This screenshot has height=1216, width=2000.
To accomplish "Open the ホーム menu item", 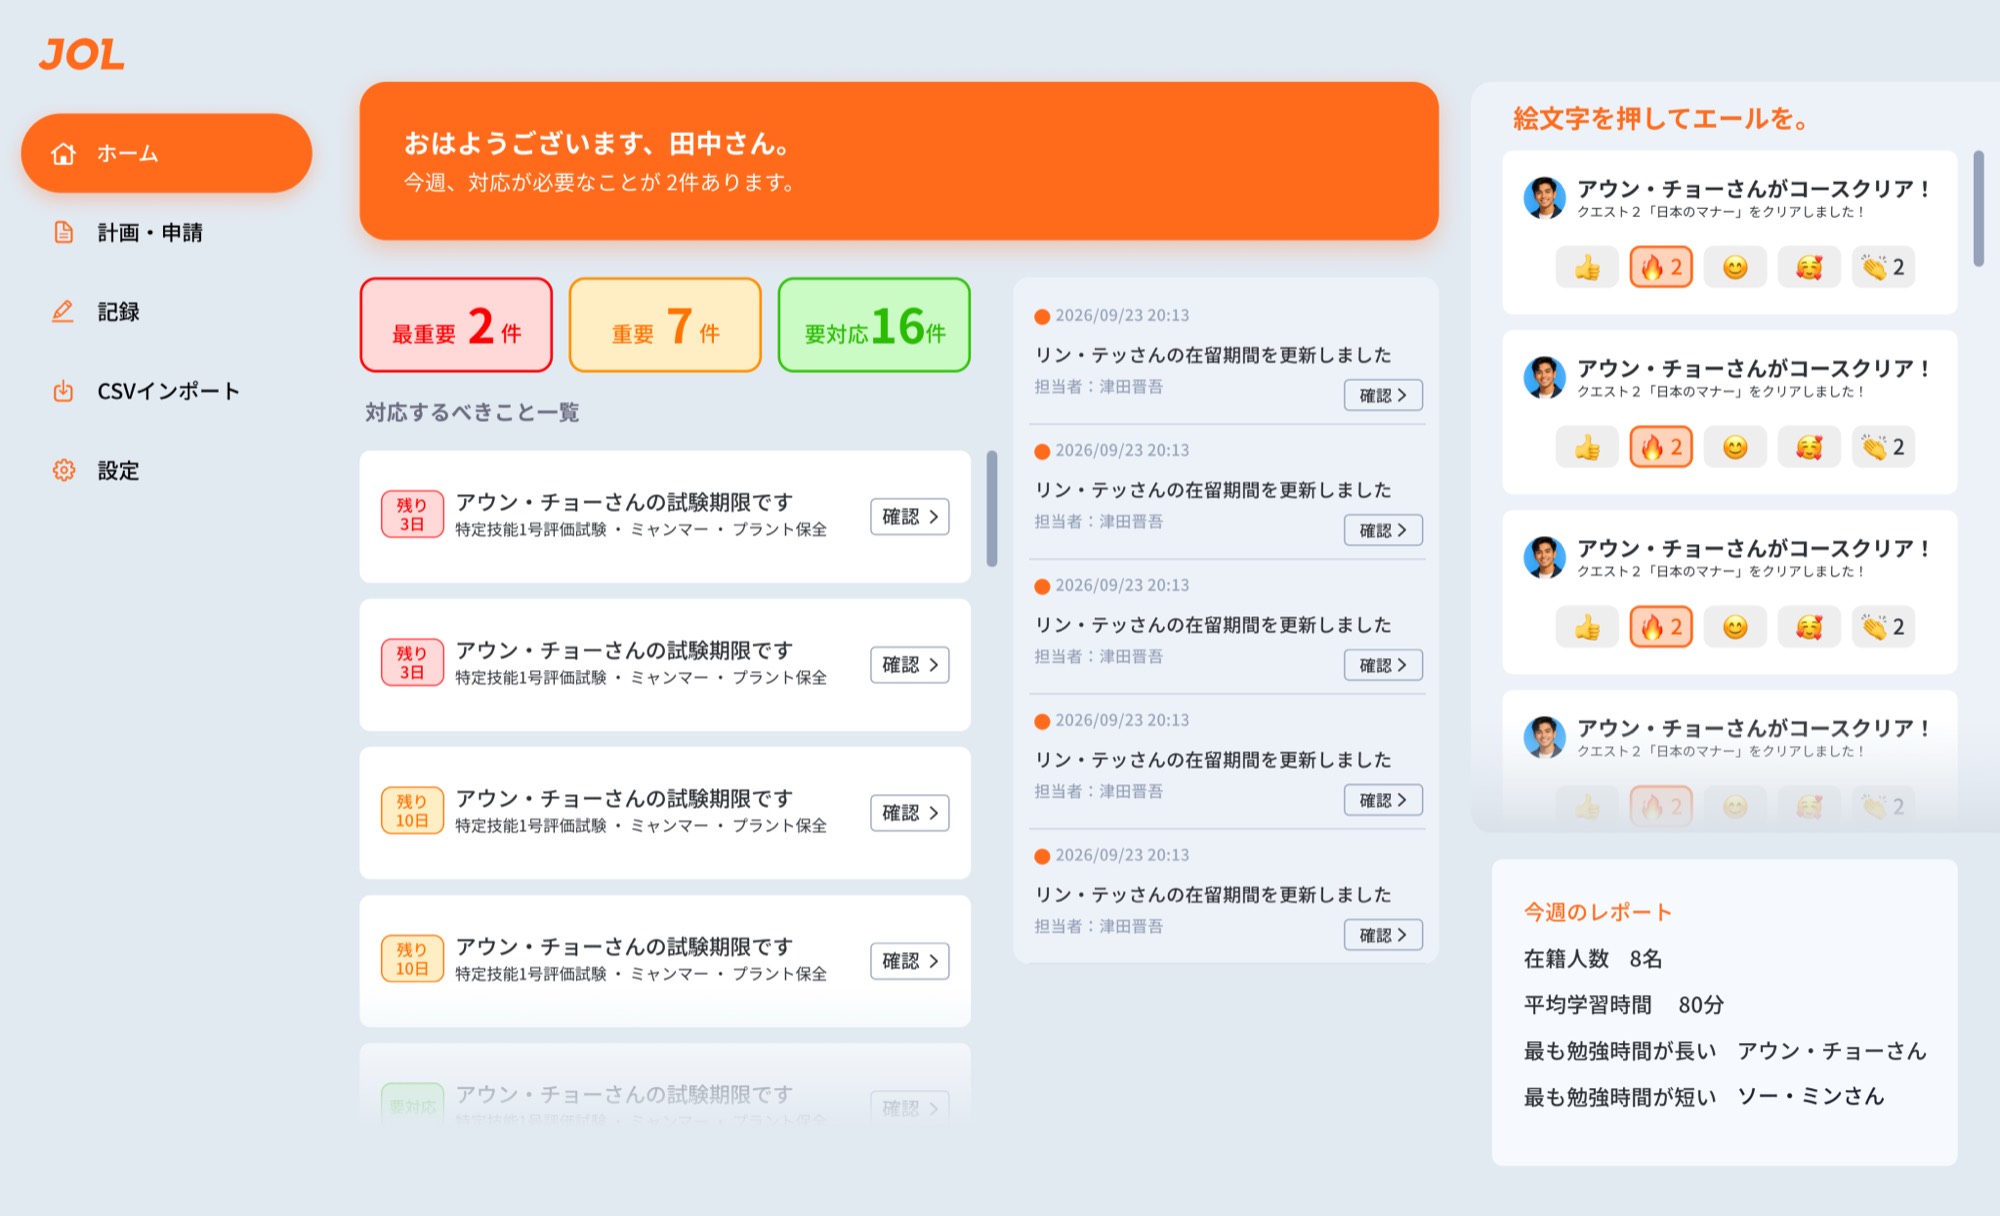I will pyautogui.click(x=166, y=153).
